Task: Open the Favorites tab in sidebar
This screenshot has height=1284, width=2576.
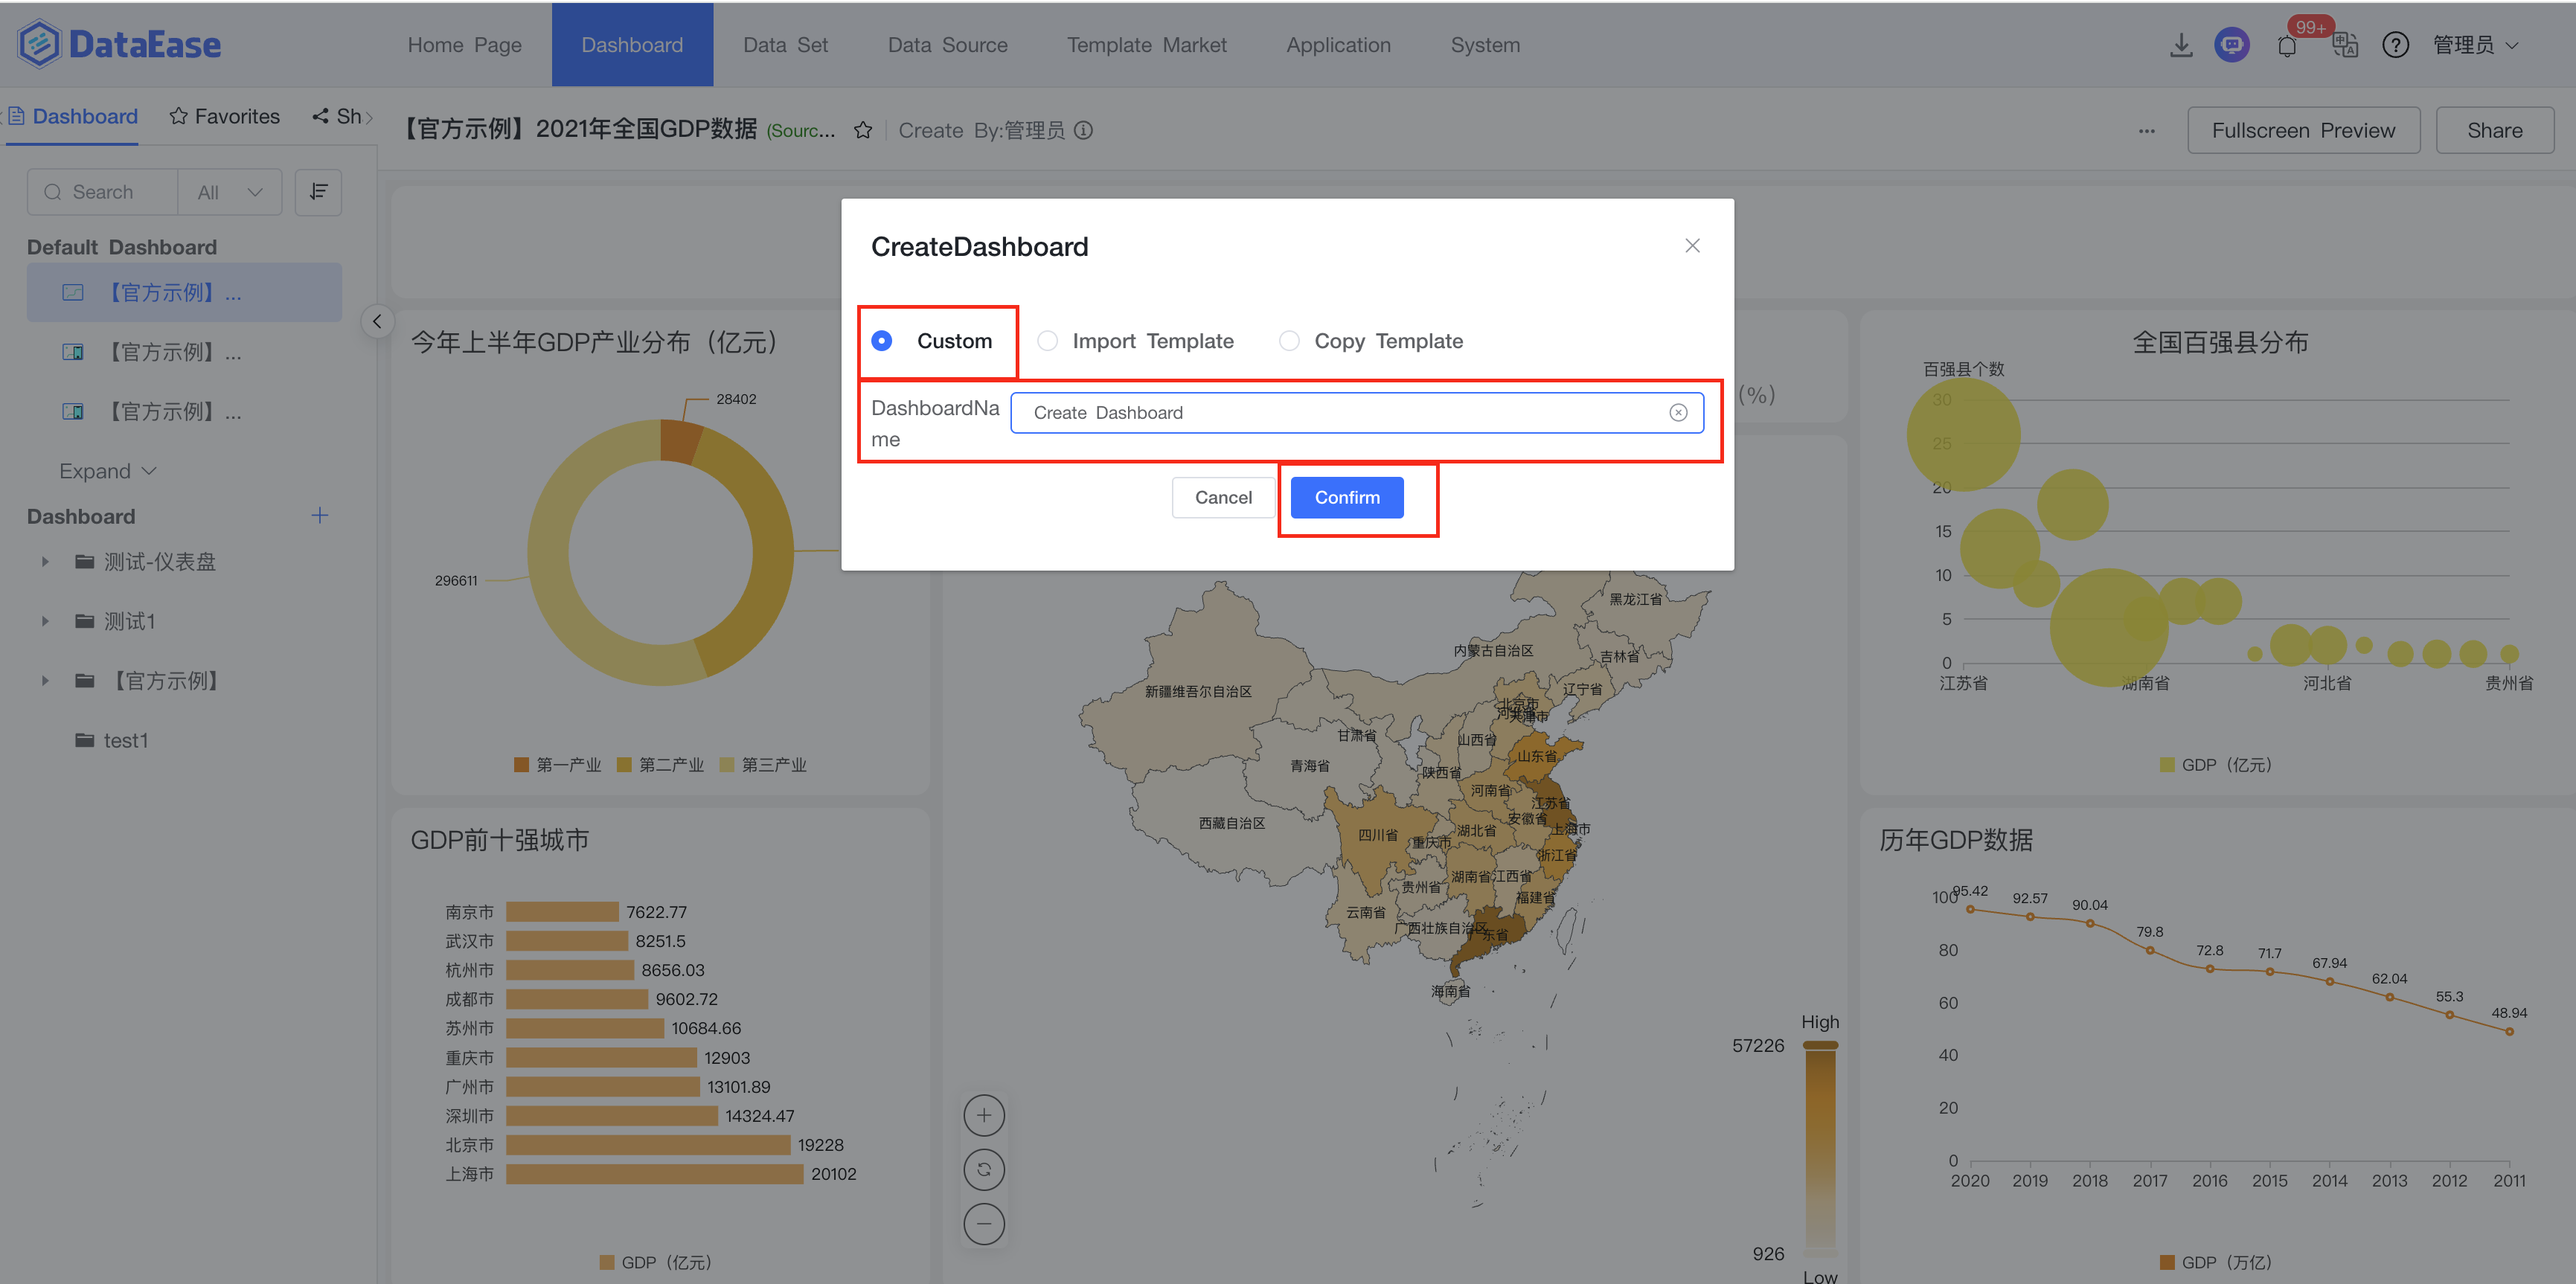Action: point(224,117)
